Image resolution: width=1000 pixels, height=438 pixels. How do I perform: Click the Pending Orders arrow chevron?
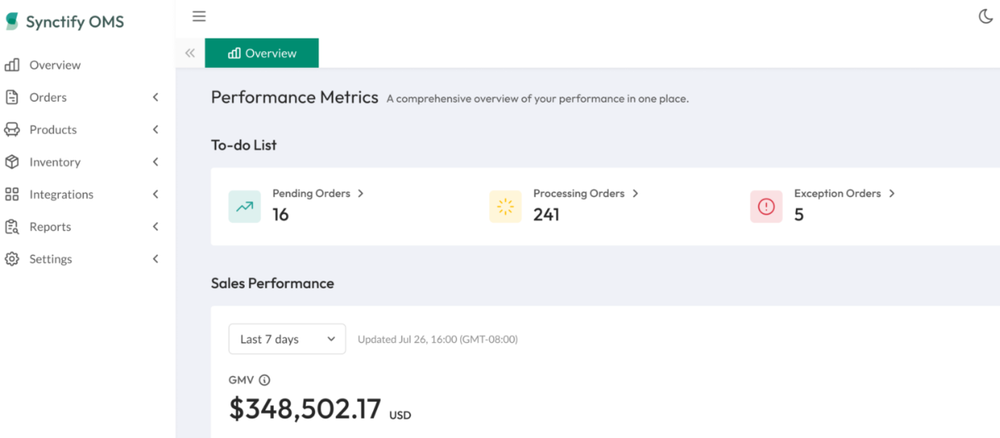[360, 193]
